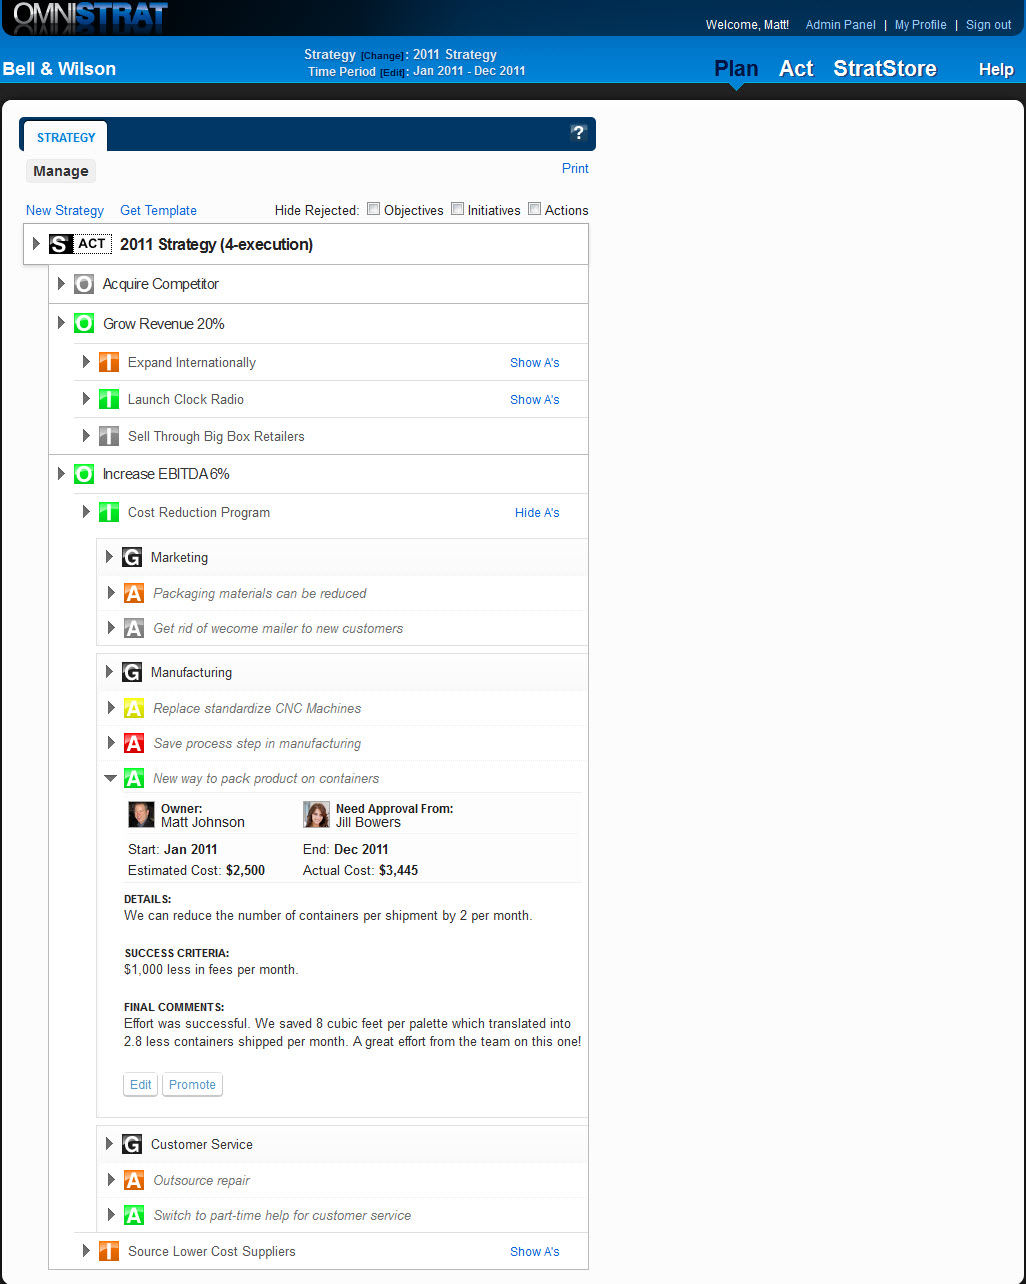Click the G group icon for Marketing
This screenshot has width=1026, height=1284.
pos(132,557)
